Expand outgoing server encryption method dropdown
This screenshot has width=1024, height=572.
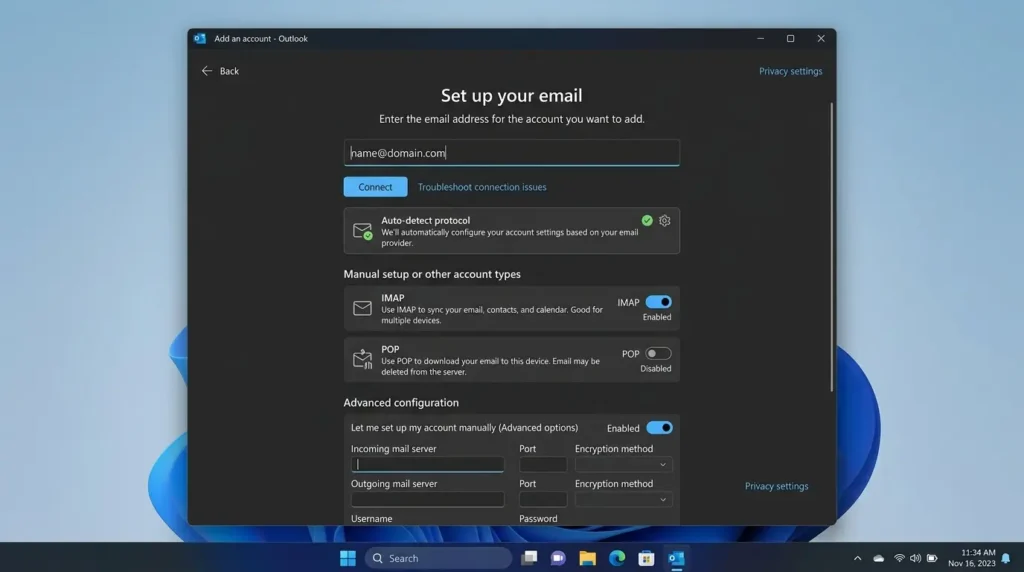click(x=622, y=500)
